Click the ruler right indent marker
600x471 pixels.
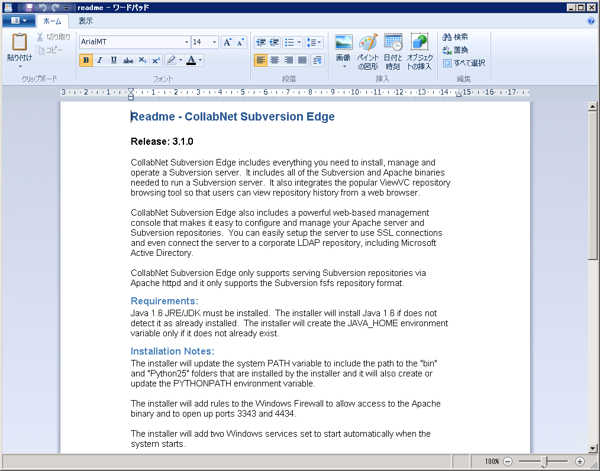[x=458, y=94]
